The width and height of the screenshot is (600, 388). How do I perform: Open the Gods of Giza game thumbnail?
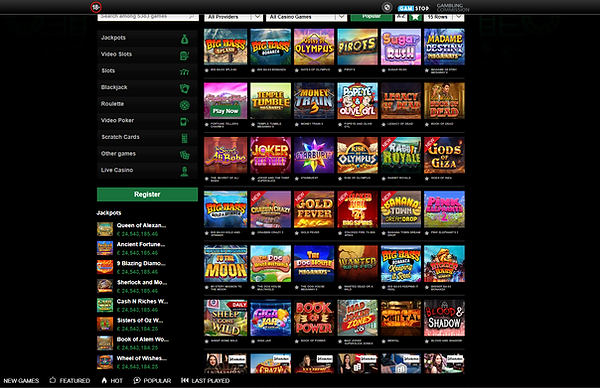point(444,155)
